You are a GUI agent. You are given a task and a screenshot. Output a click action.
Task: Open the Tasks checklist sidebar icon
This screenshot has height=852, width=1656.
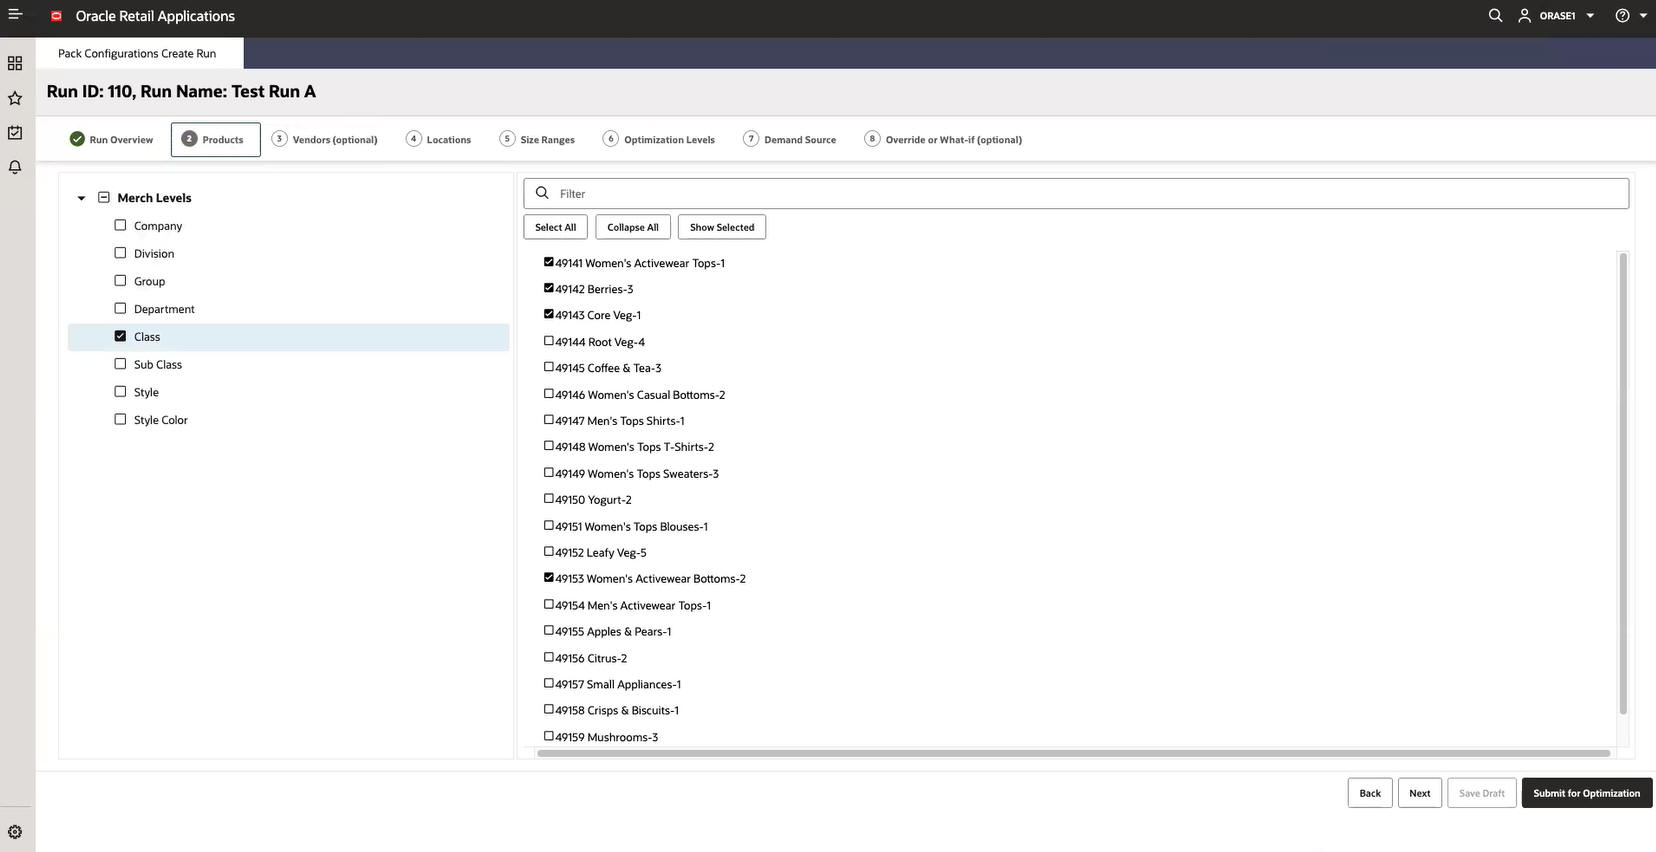15,133
